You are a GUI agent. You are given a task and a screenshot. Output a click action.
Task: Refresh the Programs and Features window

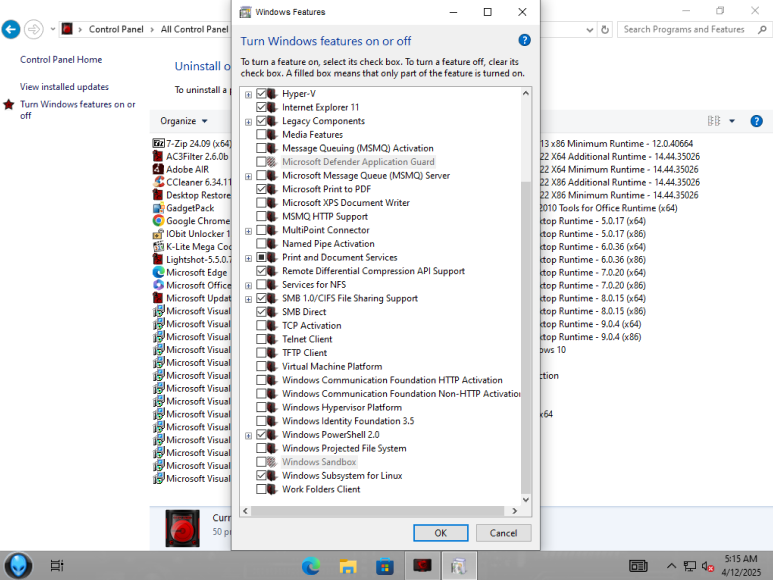coord(605,30)
